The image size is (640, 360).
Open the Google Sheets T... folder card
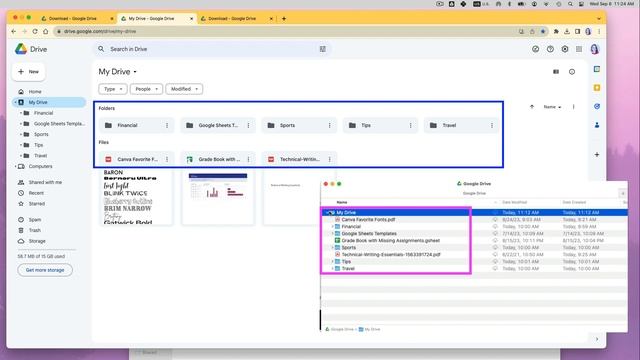click(218, 125)
